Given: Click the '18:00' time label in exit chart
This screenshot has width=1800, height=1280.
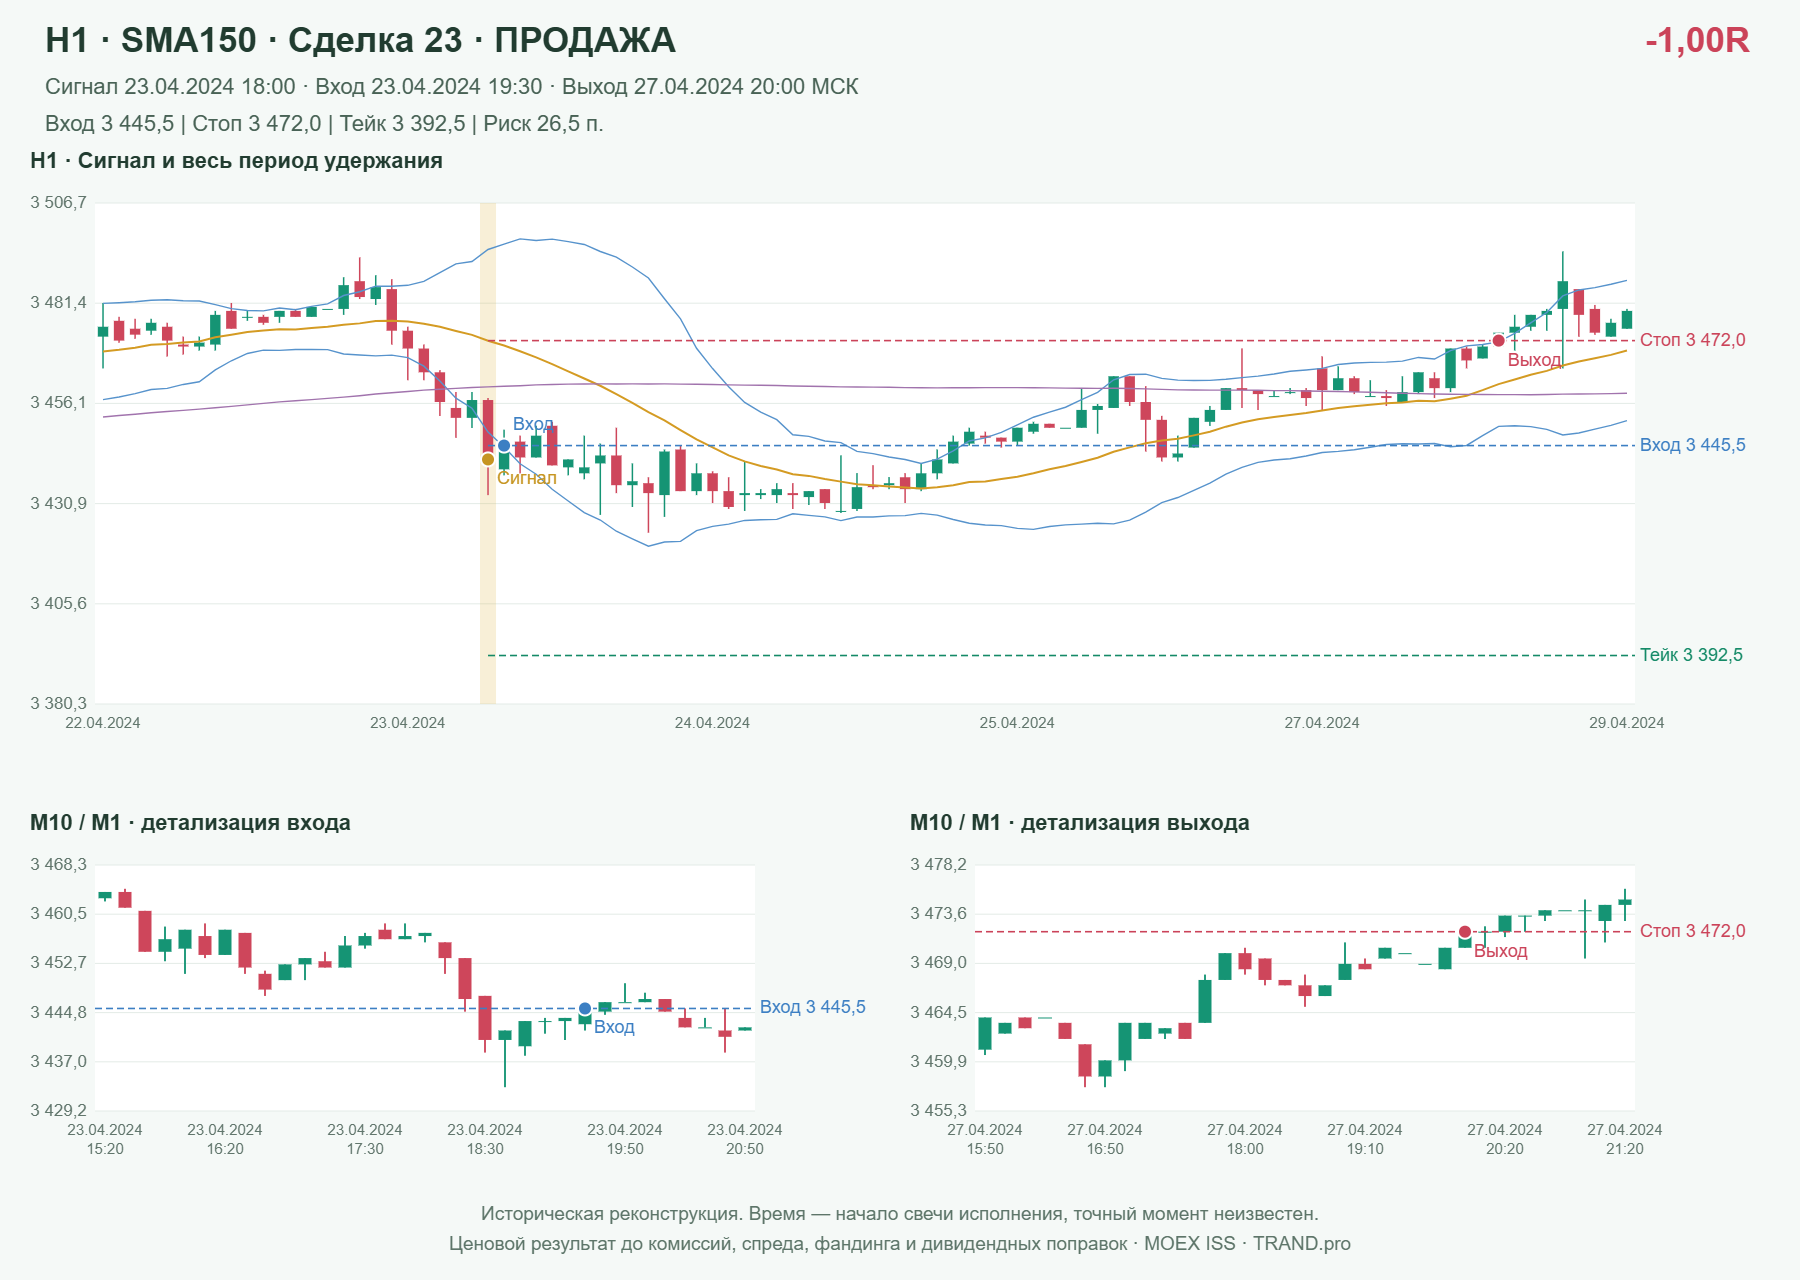Looking at the screenshot, I should click(x=1245, y=1149).
